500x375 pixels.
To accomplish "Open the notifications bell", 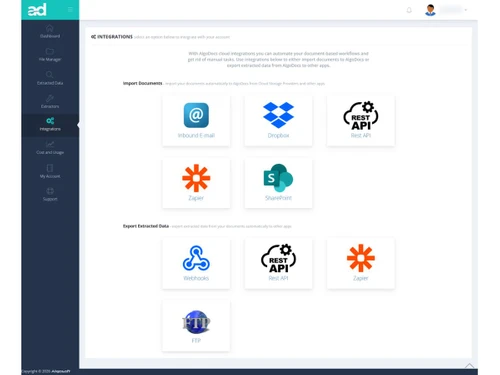I will (409, 10).
